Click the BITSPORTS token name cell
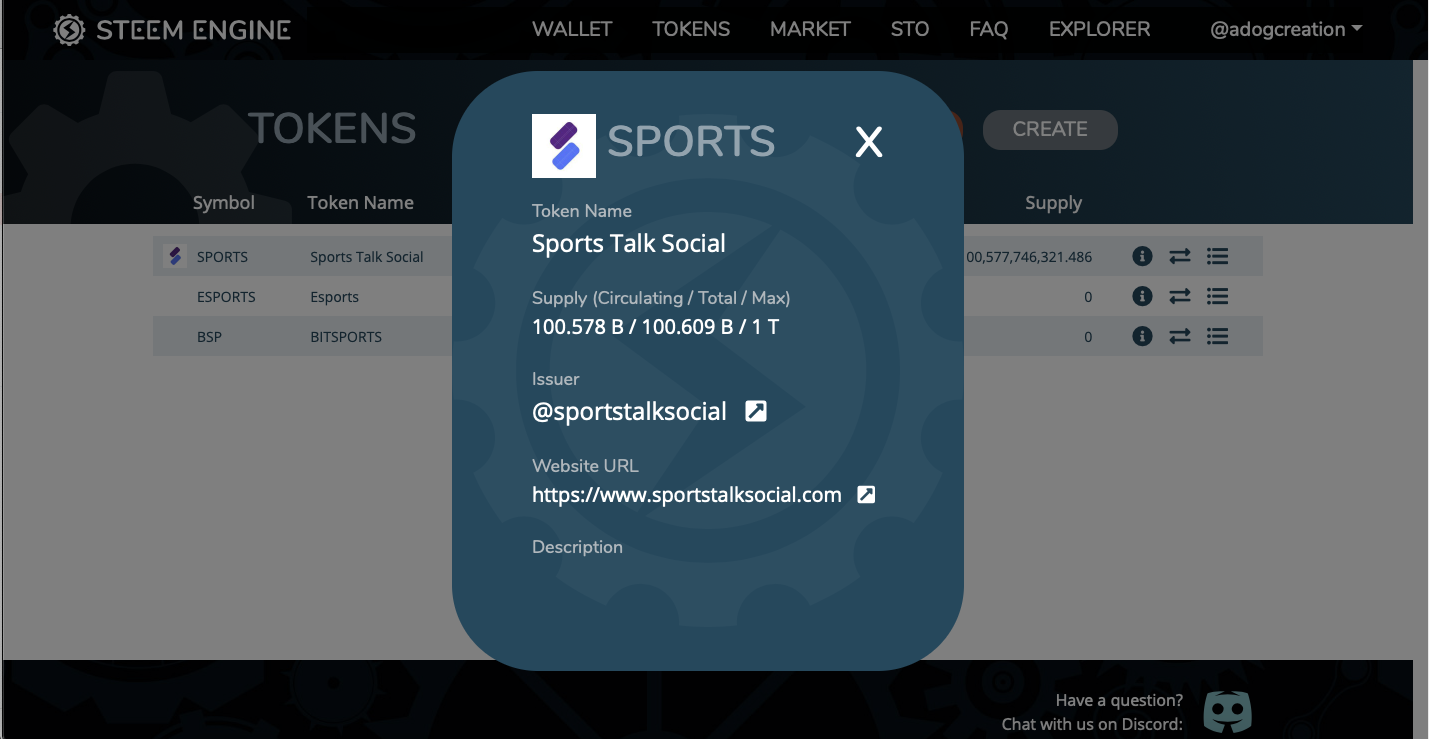This screenshot has width=1429, height=739. pos(346,337)
